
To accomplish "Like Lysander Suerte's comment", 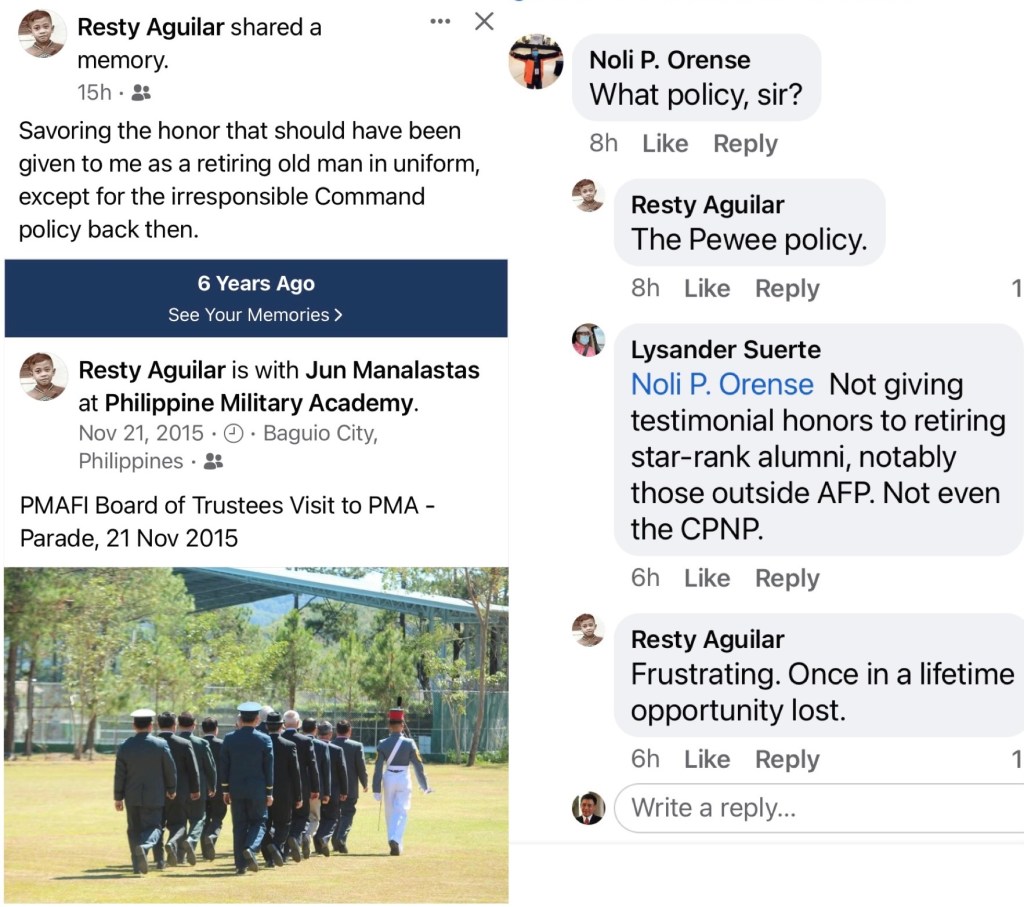I will [707, 579].
